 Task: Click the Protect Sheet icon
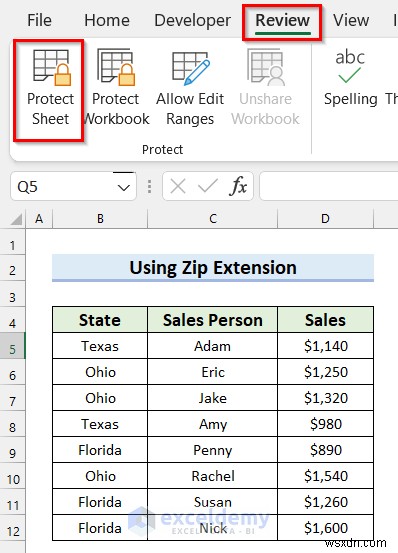(51, 68)
